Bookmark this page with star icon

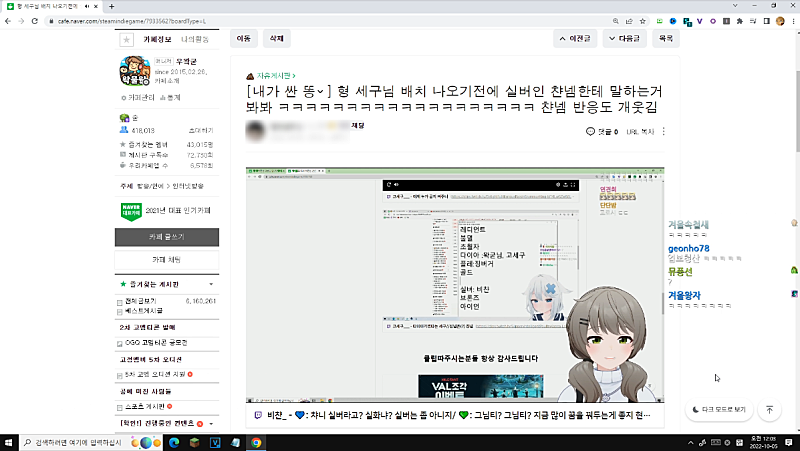coord(642,21)
